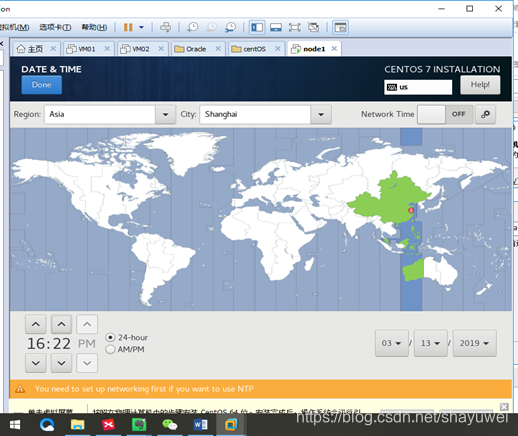Click the AM/PM down arrow

(87, 363)
